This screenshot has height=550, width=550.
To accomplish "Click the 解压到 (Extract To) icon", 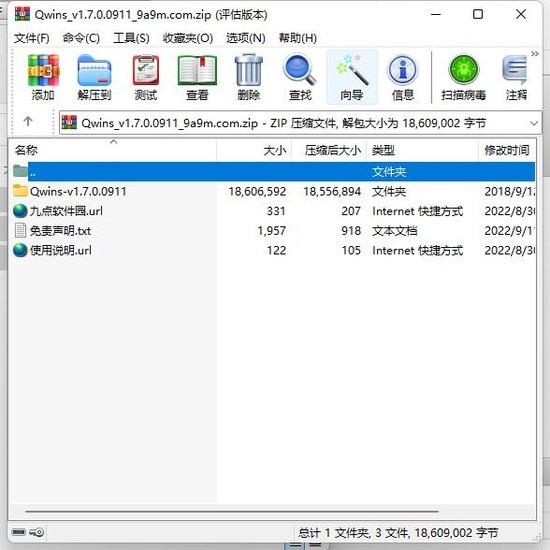I will click(x=94, y=77).
